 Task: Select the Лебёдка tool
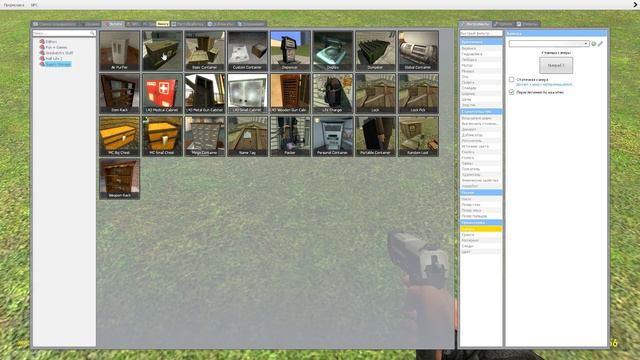tap(481, 60)
